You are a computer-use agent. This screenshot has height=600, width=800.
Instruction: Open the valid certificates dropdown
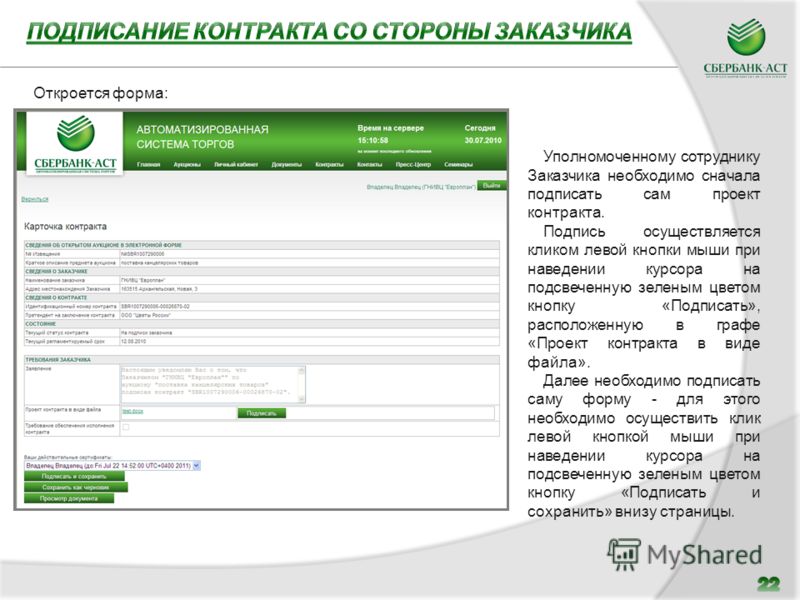112,465
